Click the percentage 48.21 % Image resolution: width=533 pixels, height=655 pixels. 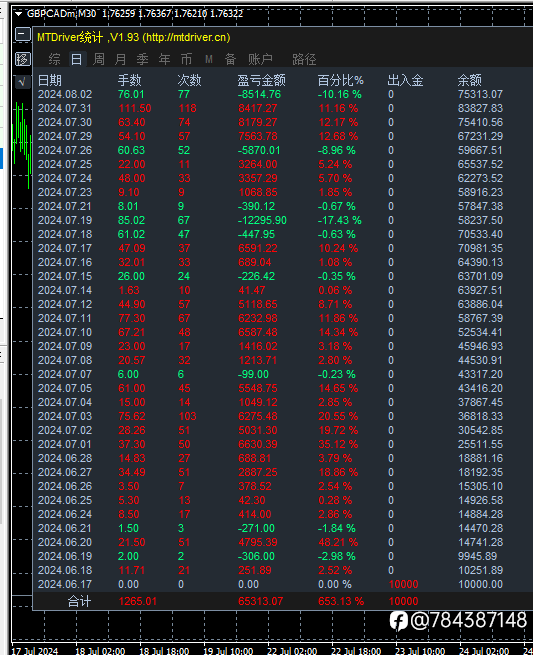point(338,542)
